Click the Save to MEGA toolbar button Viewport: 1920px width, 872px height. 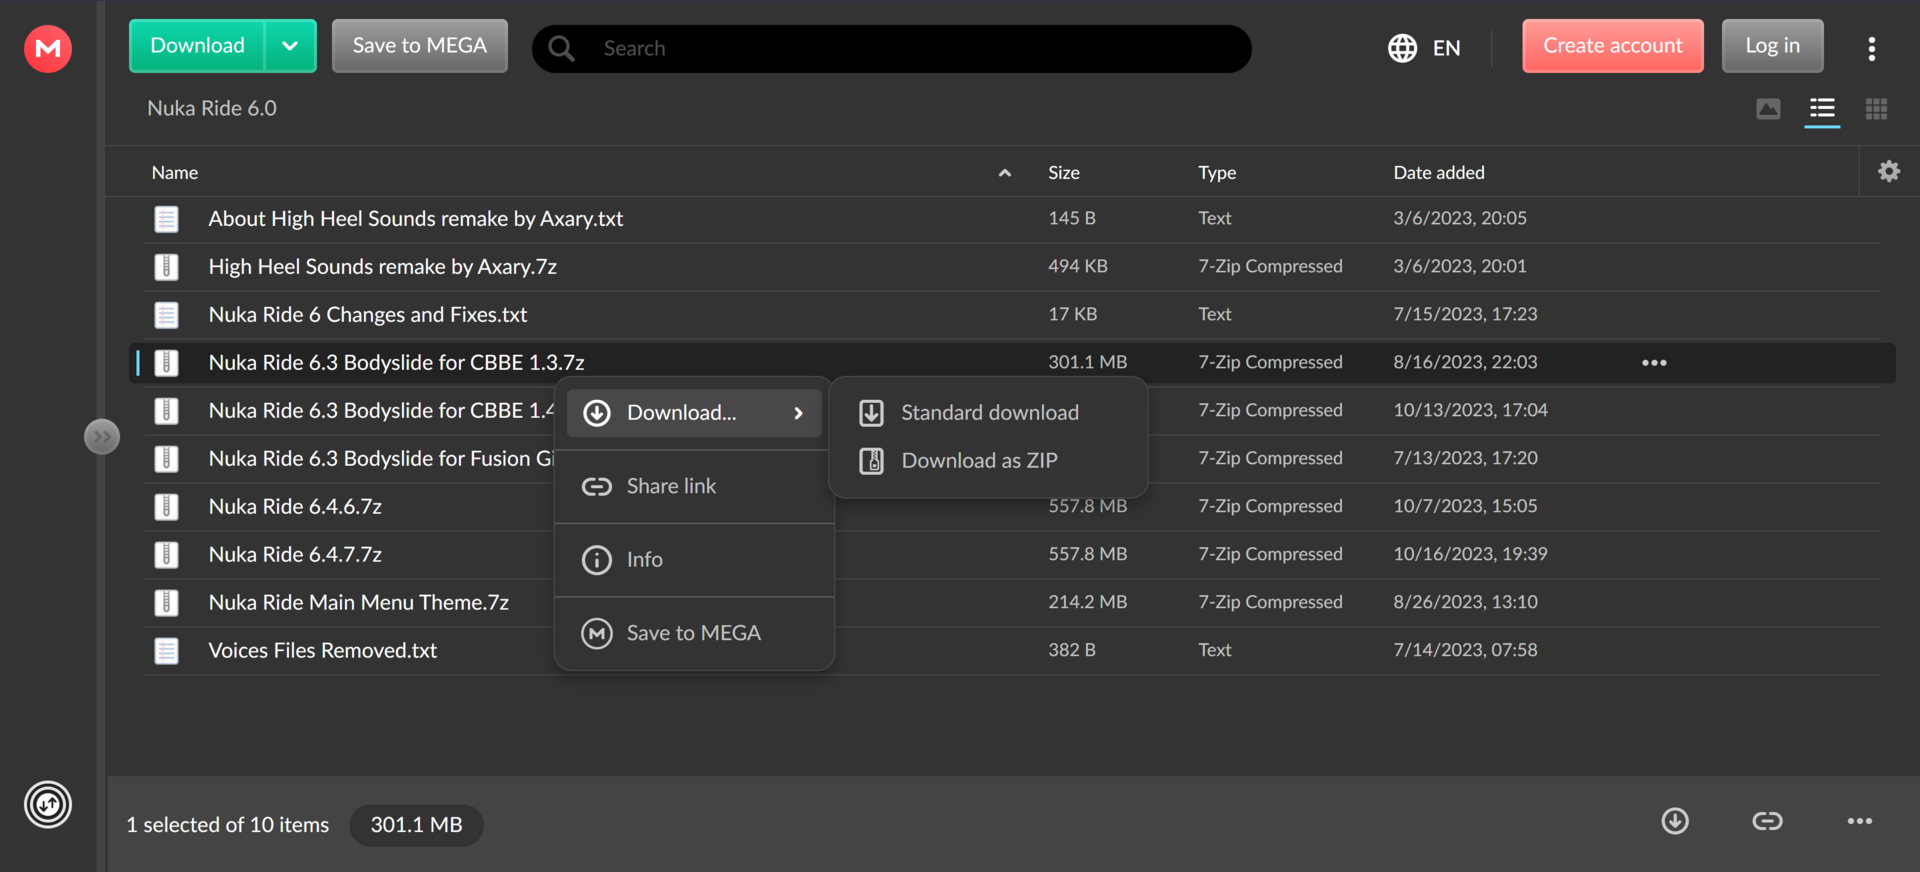(x=420, y=46)
